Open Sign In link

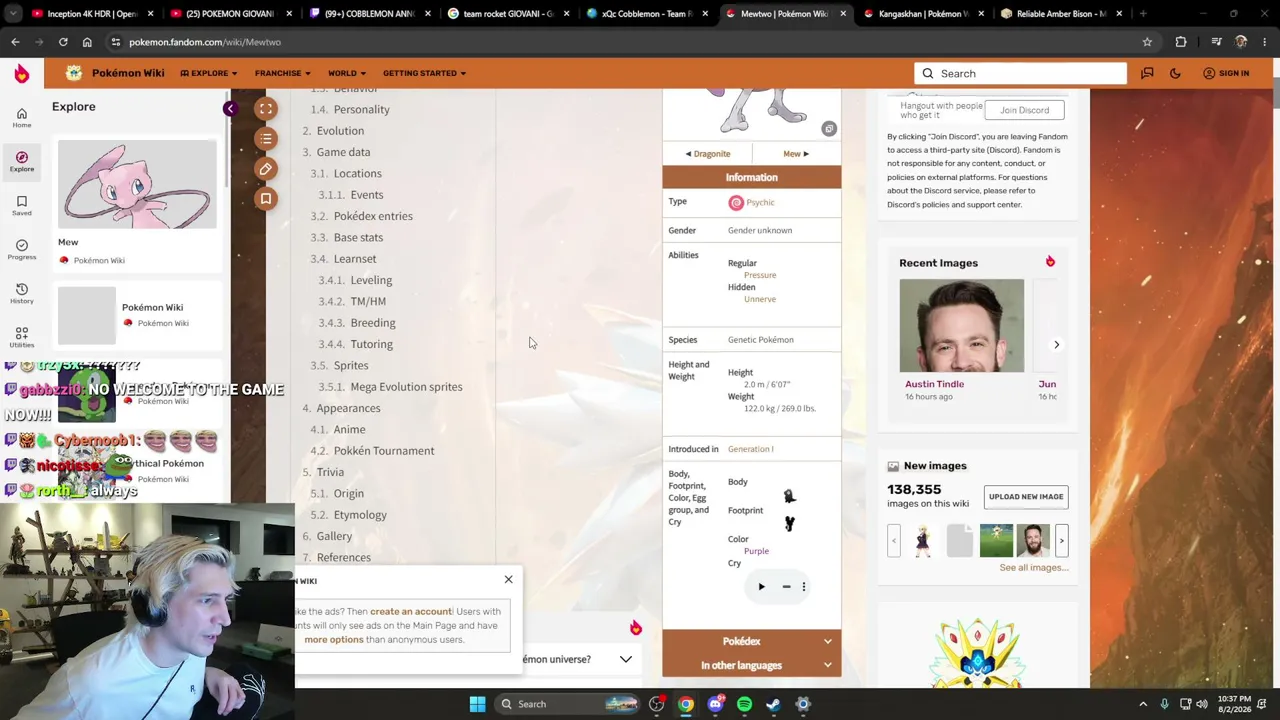tap(1226, 73)
